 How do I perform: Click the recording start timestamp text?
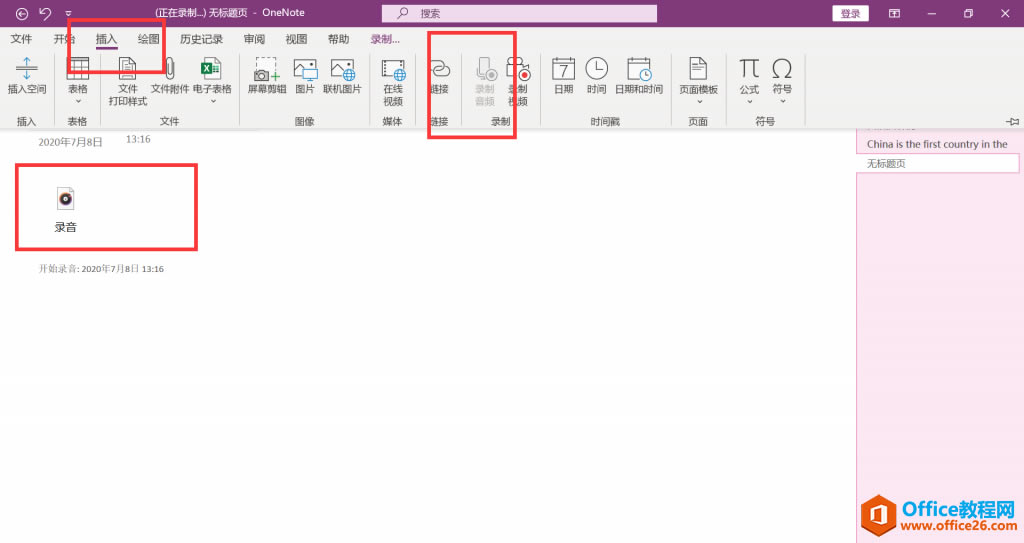(101, 269)
